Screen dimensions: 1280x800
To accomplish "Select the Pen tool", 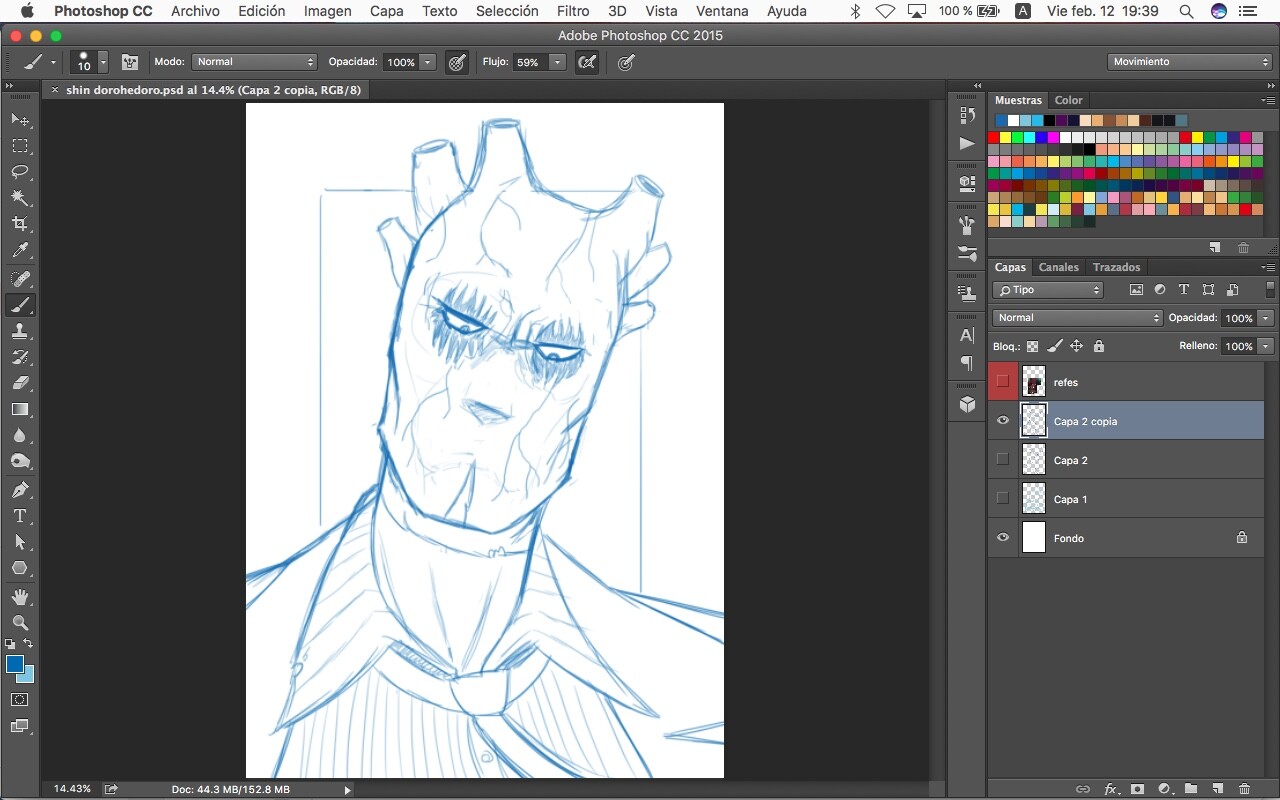I will click(20, 490).
